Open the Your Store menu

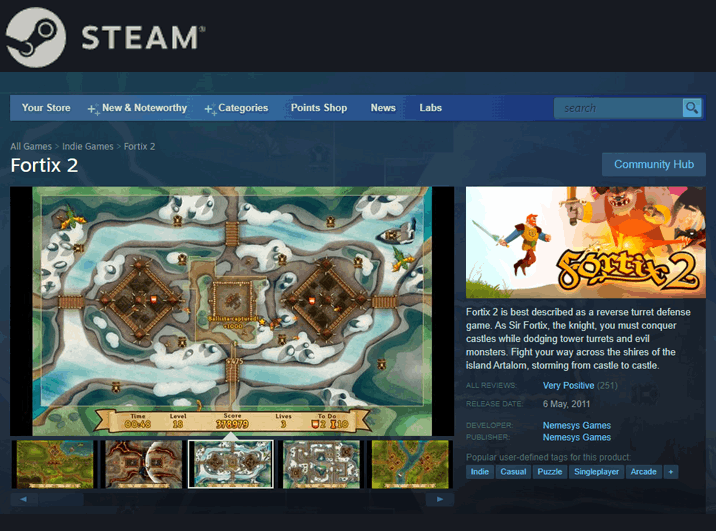[46, 108]
